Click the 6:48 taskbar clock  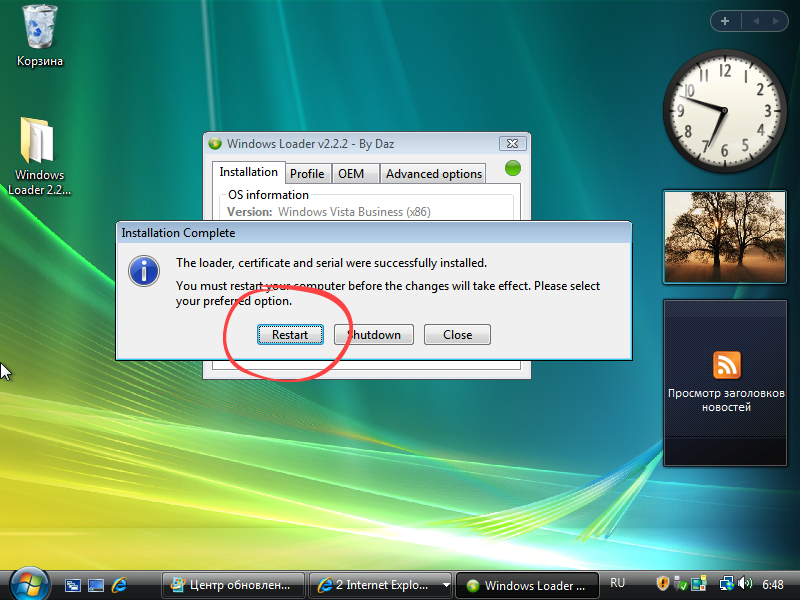pos(773,584)
